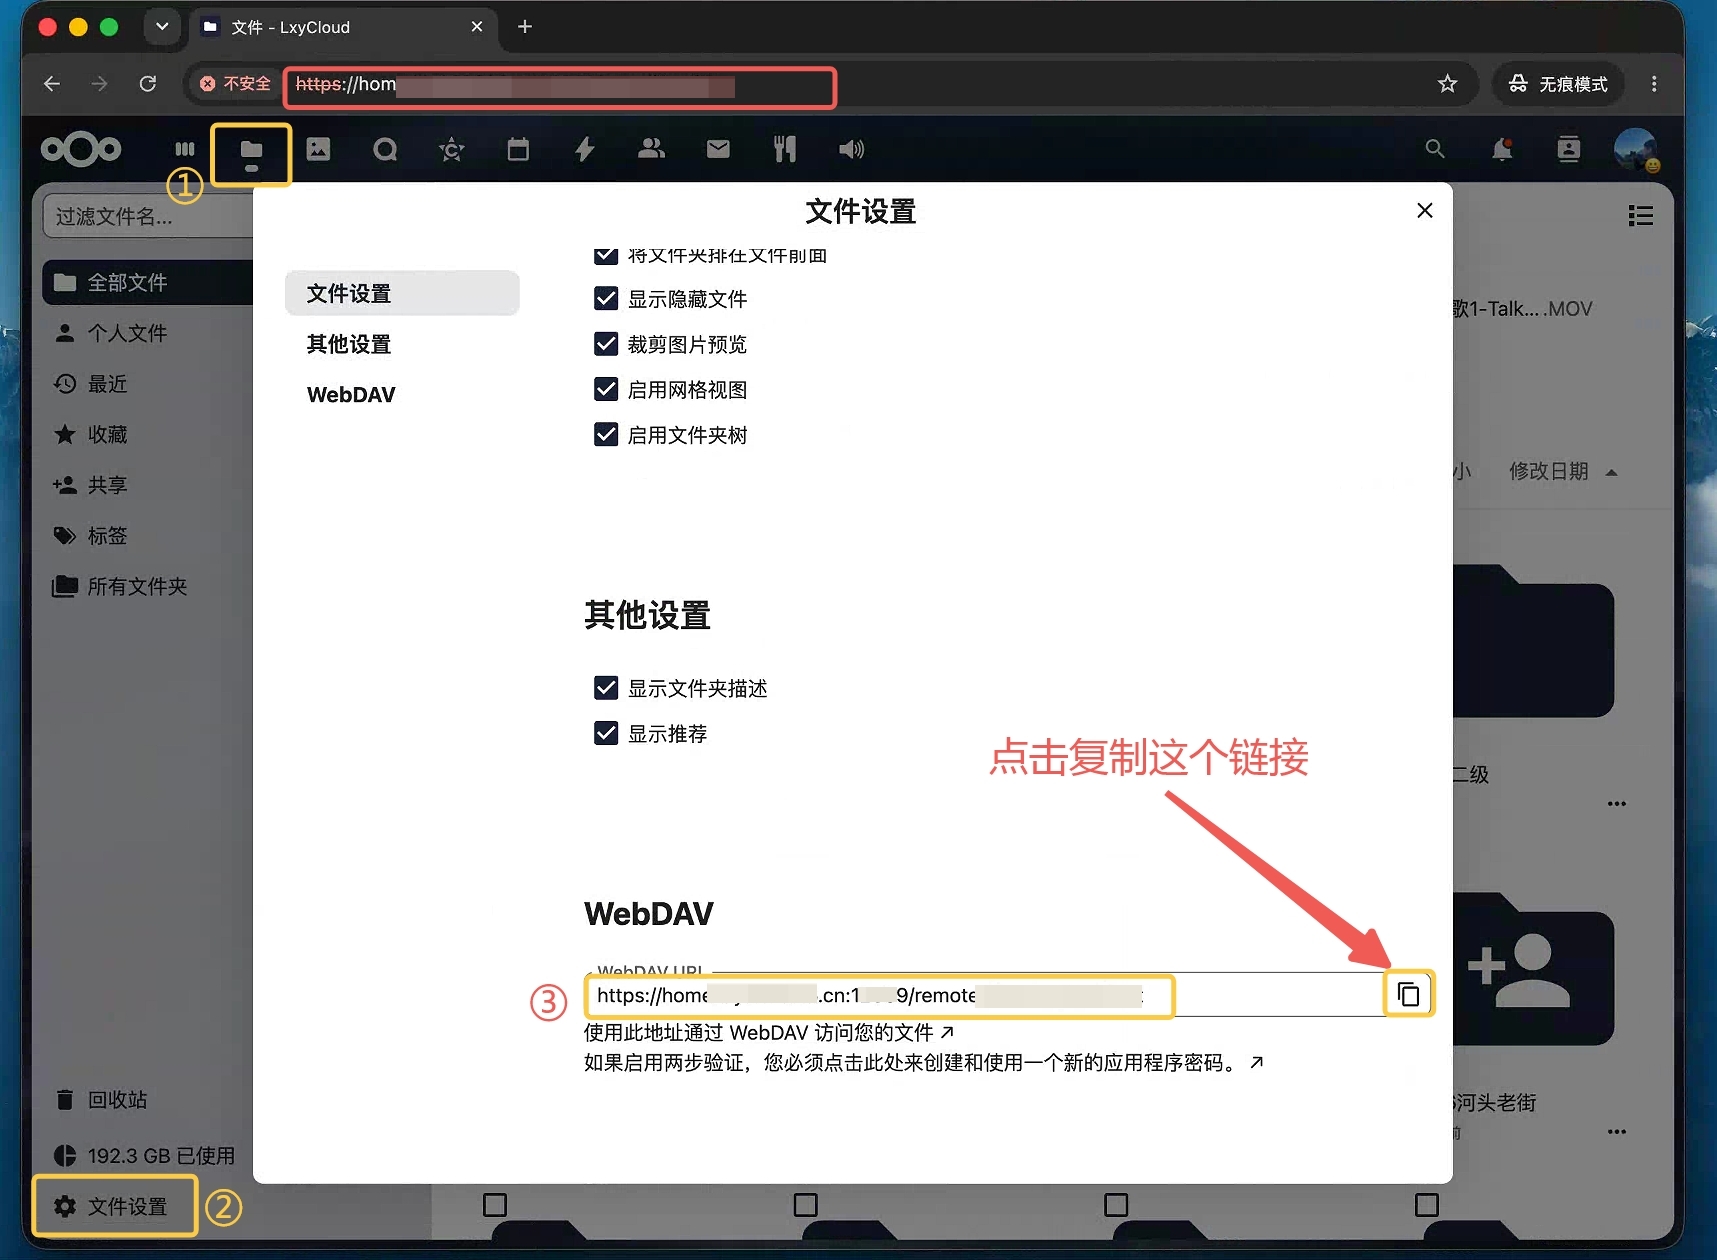This screenshot has height=1260, width=1717.
Task: Close the 文件 - LxyCloud browser tab
Action: [x=477, y=27]
